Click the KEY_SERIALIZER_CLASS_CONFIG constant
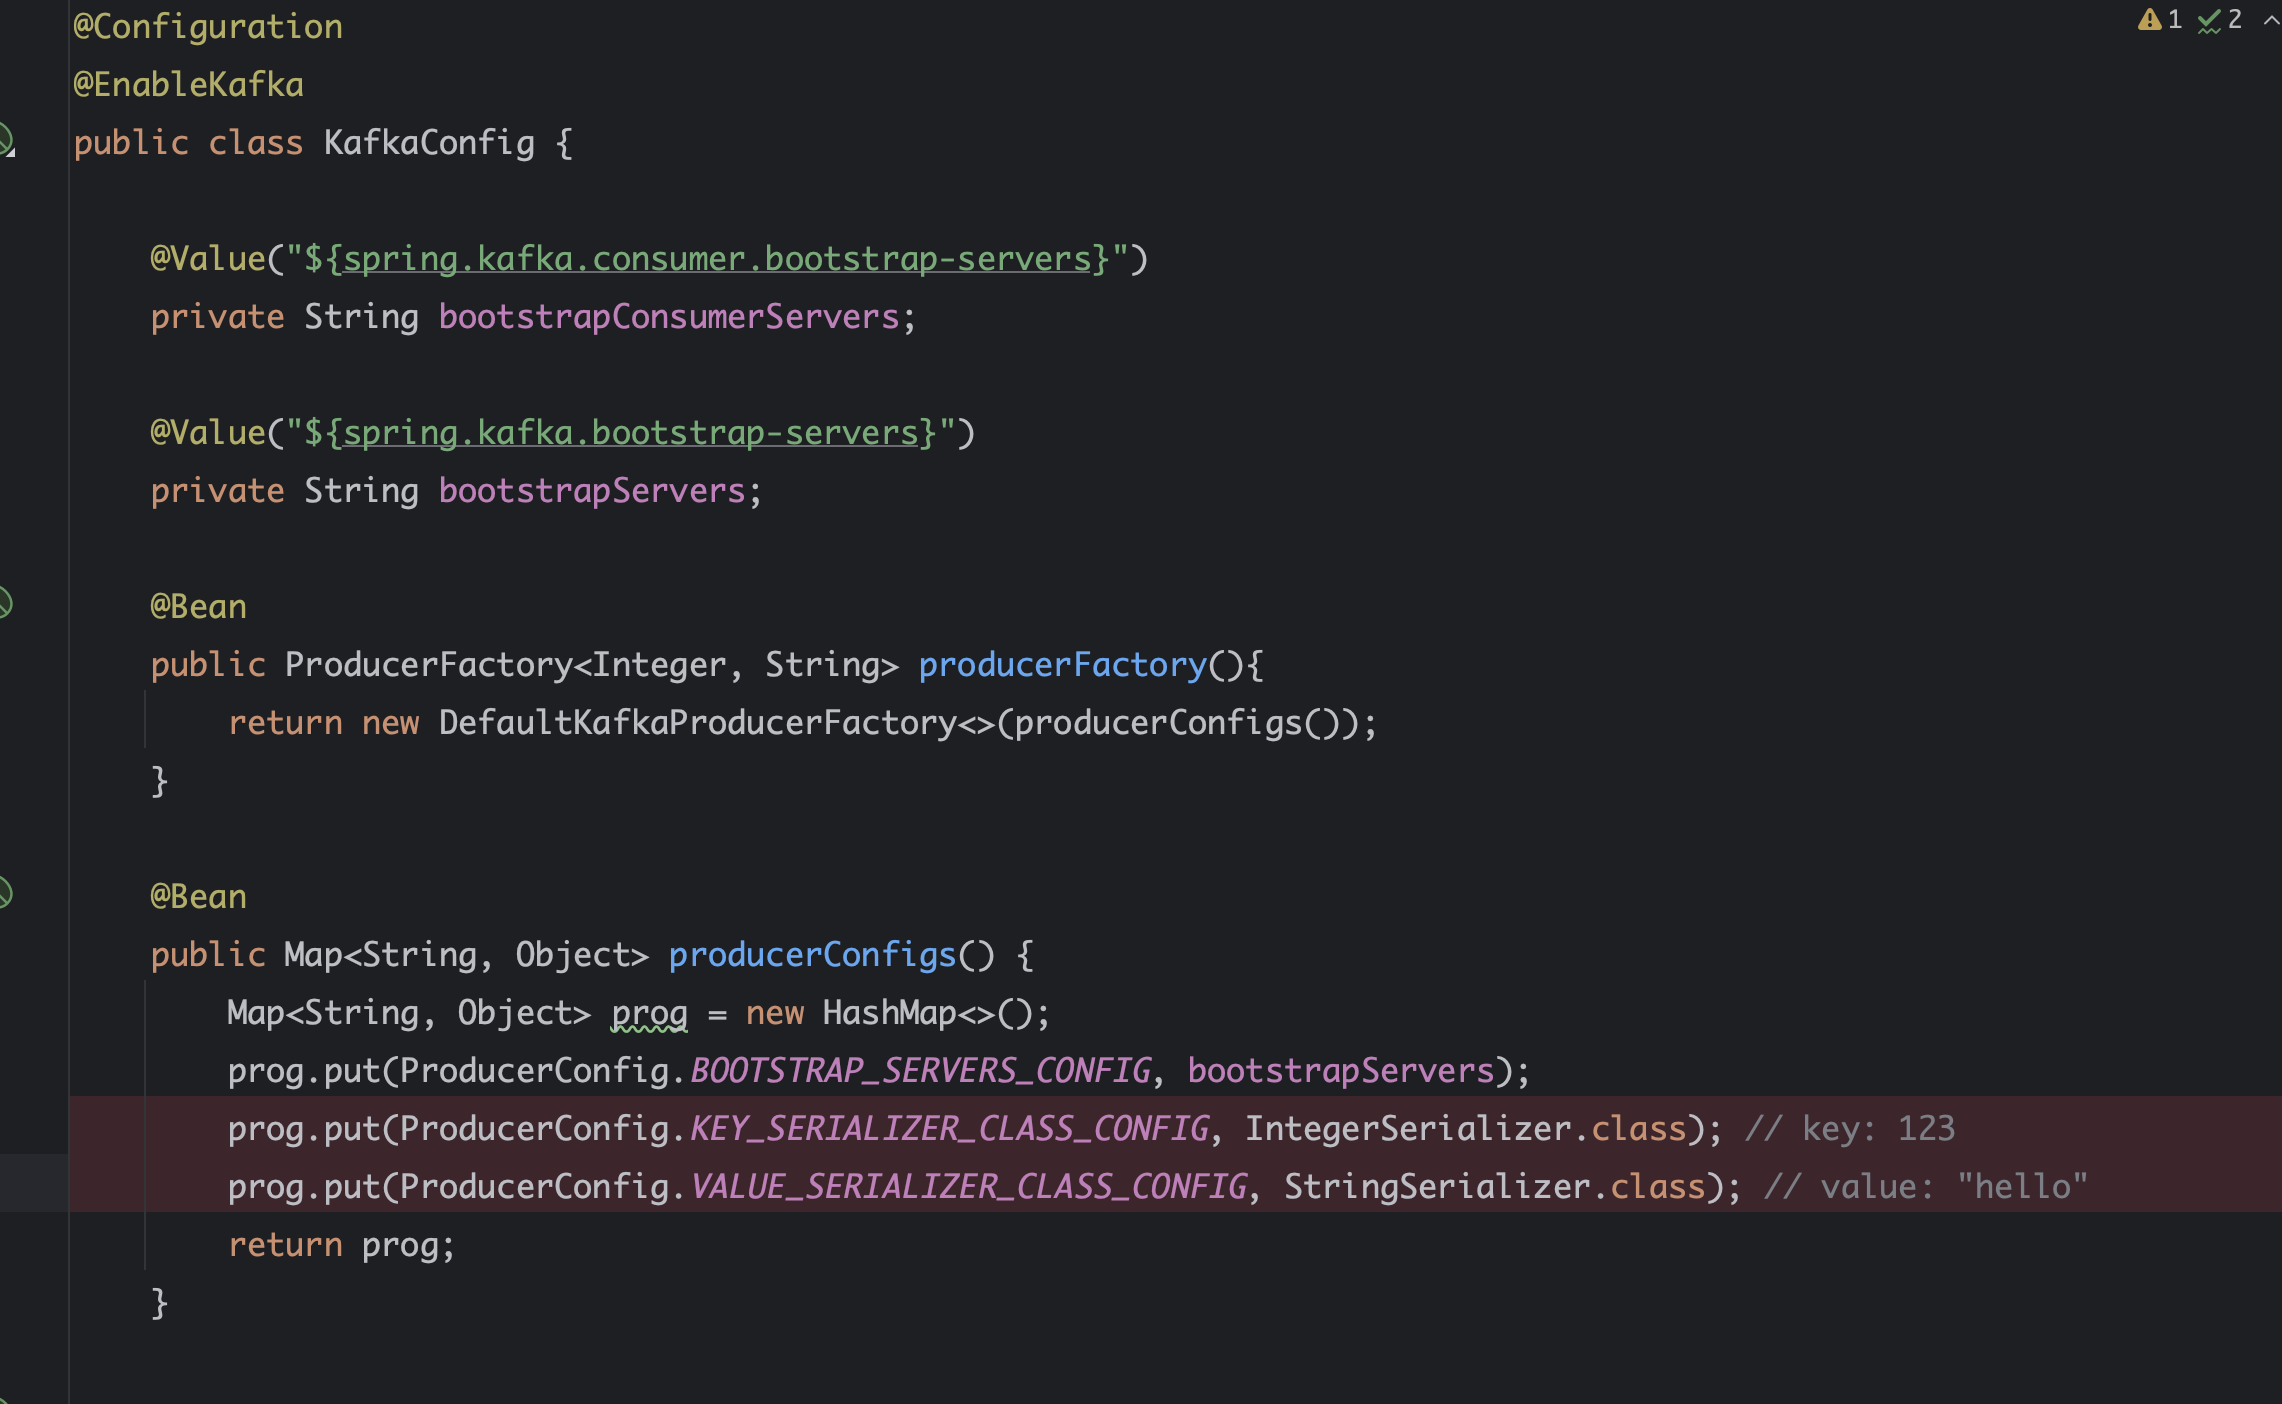The width and height of the screenshot is (2282, 1404). [x=949, y=1129]
